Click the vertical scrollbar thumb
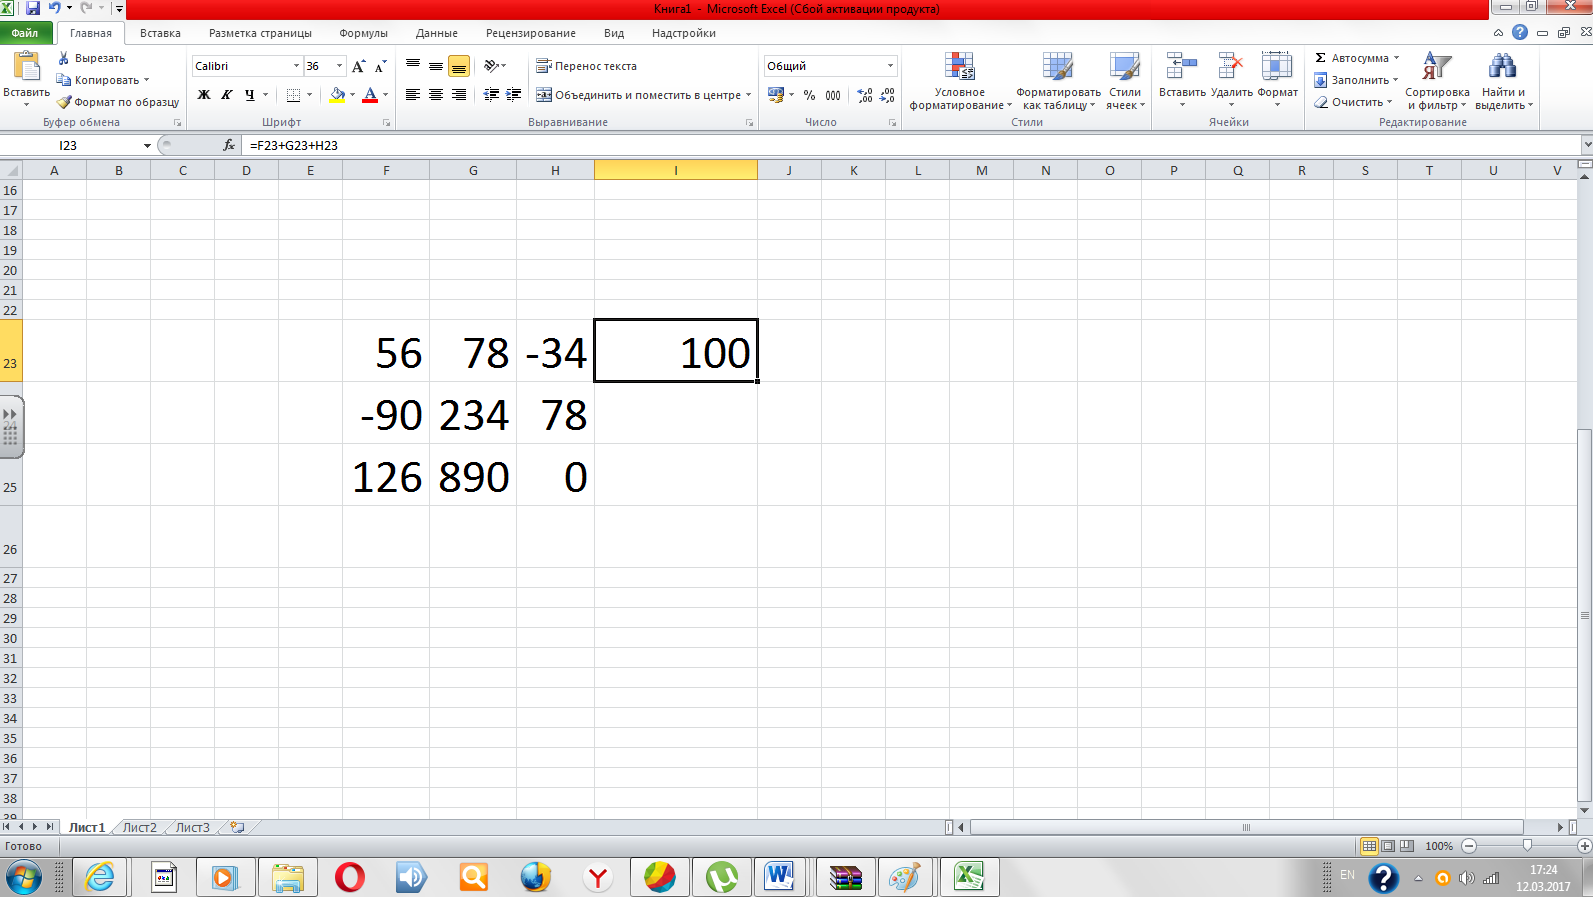 tap(1584, 616)
